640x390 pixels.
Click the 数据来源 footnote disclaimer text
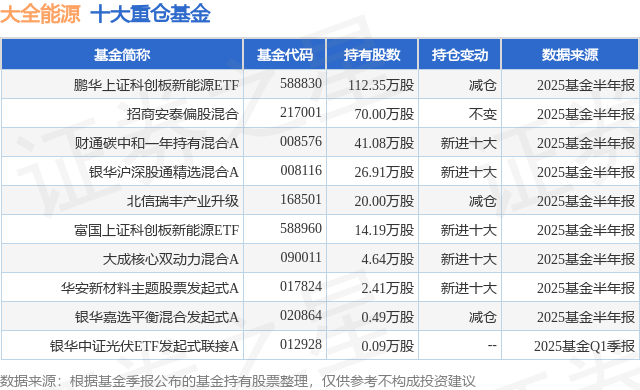coord(238,381)
